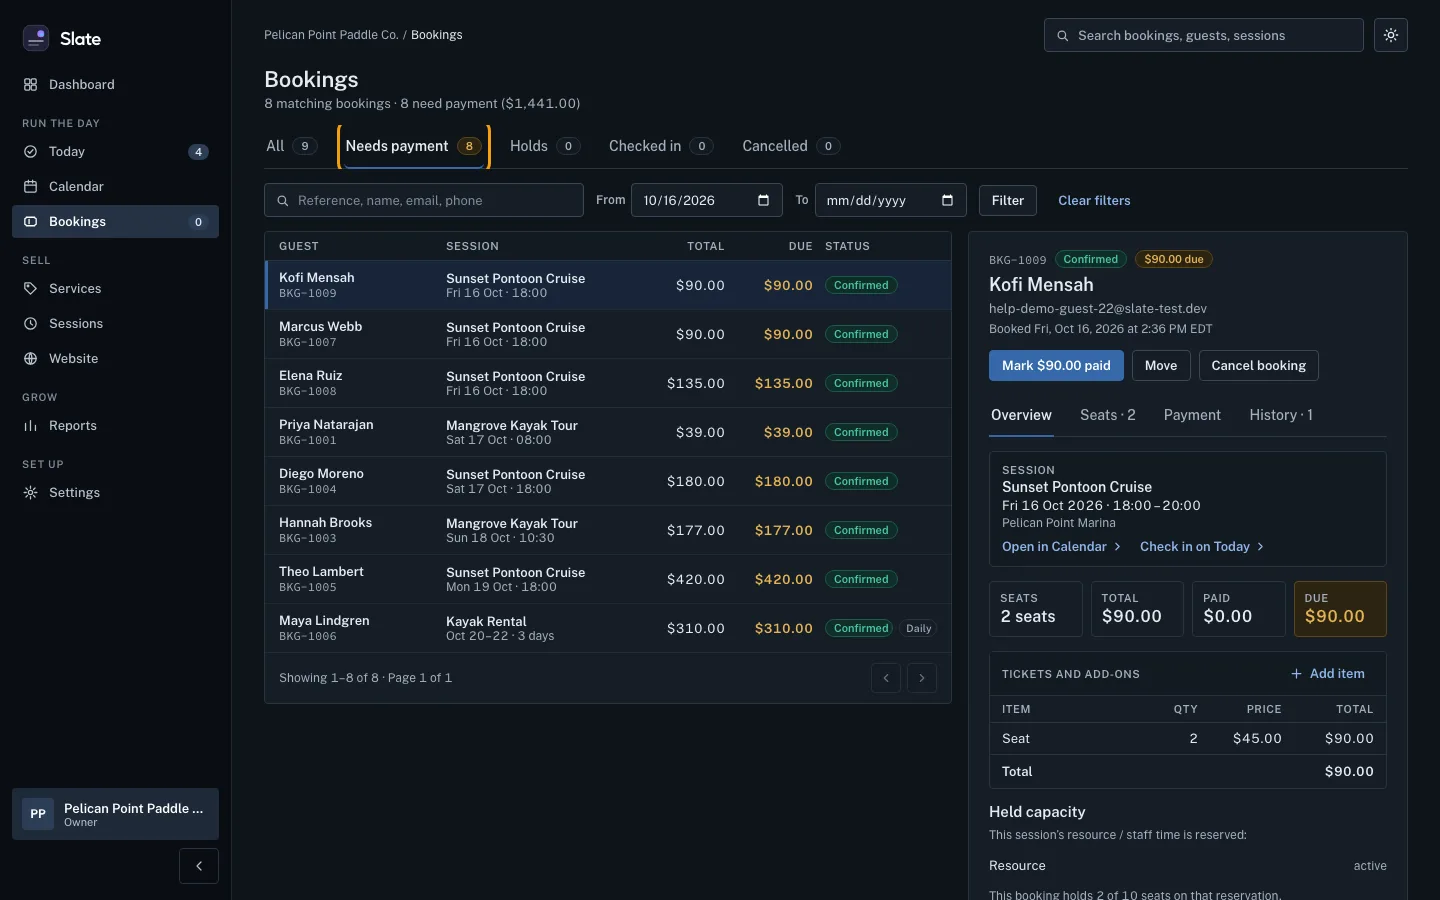Open Maya Lindgren's Kayak Rental booking
1440x900 pixels.
tap(608, 628)
